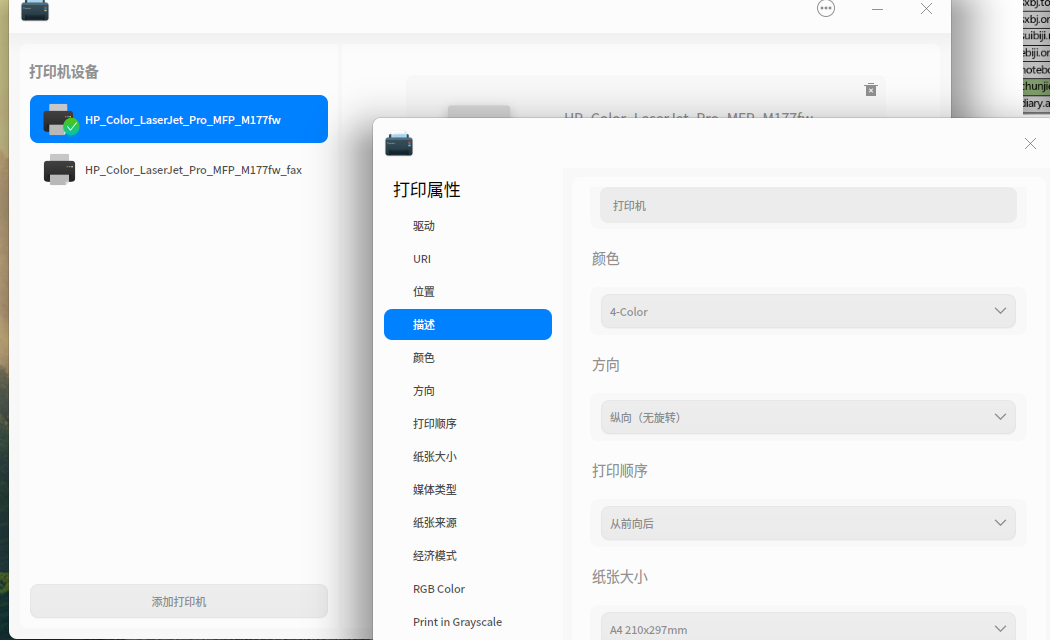Minimize the printer manager window
The image size is (1050, 640).
(877, 9)
